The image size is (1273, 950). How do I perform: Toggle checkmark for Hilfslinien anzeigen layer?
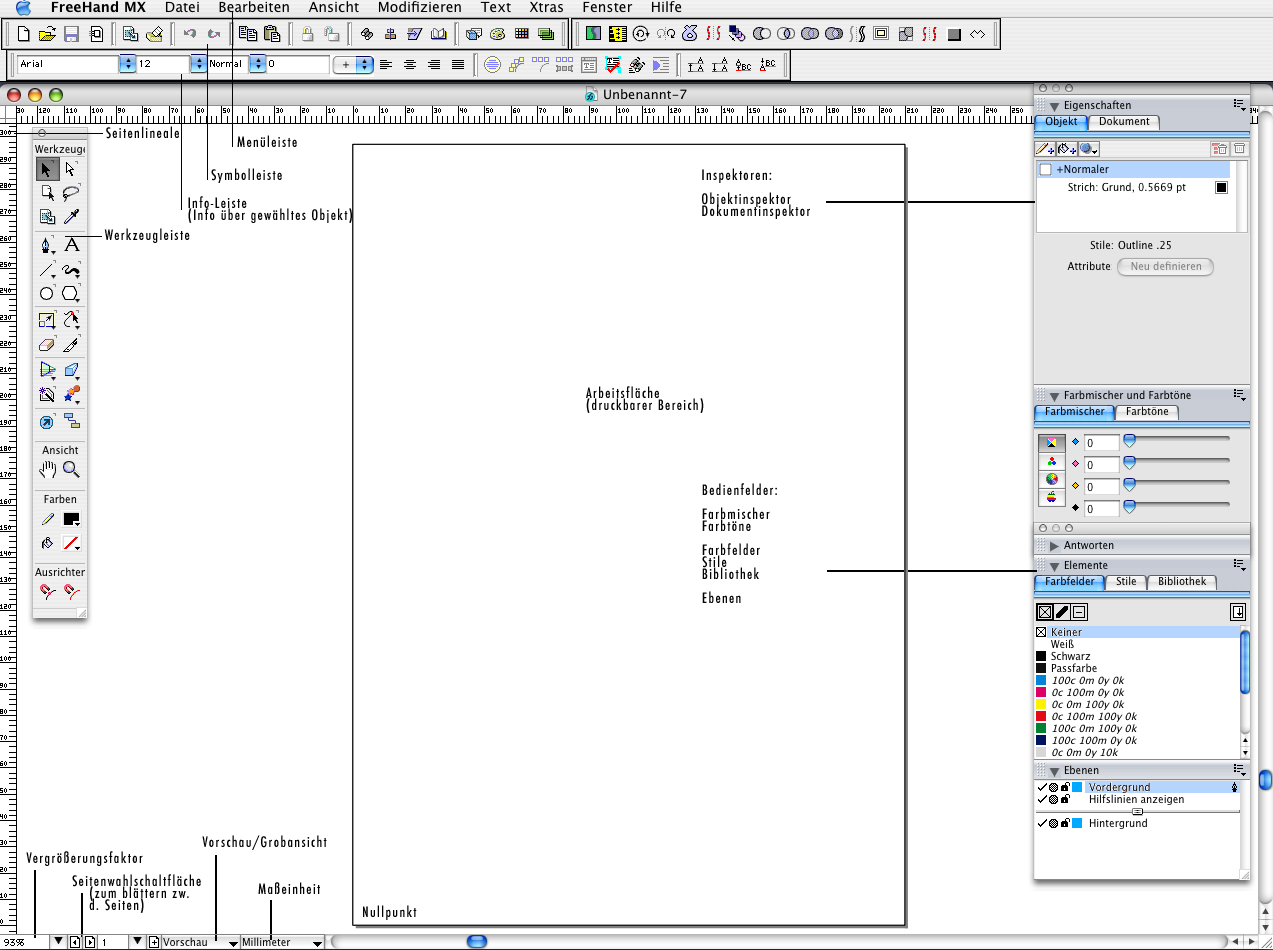1042,800
